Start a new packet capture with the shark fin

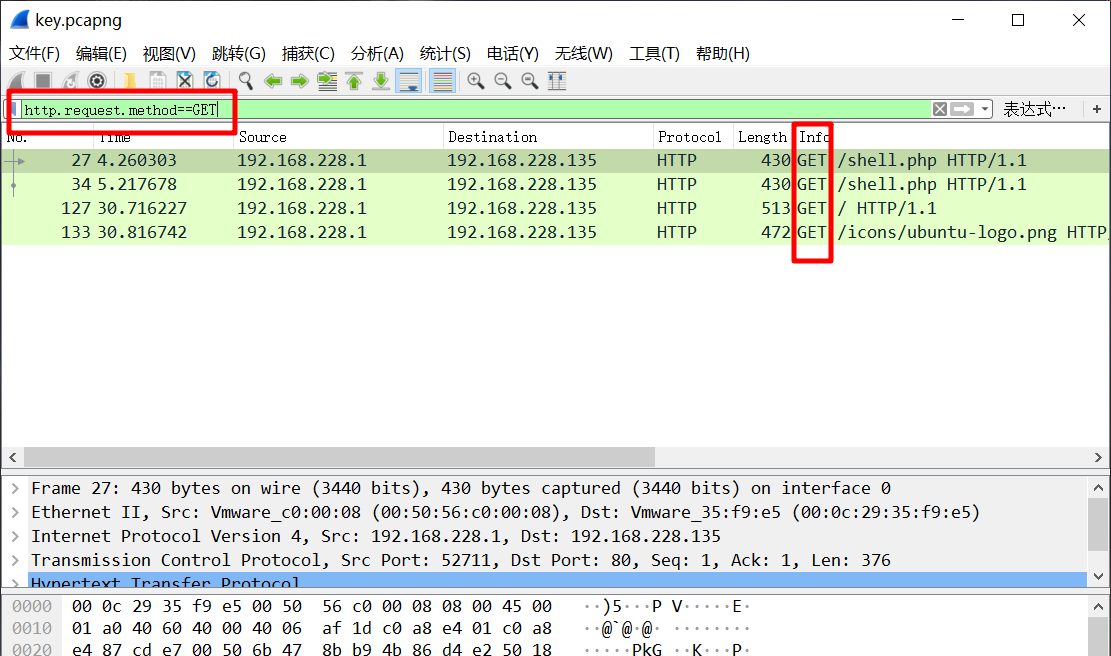coord(17,81)
